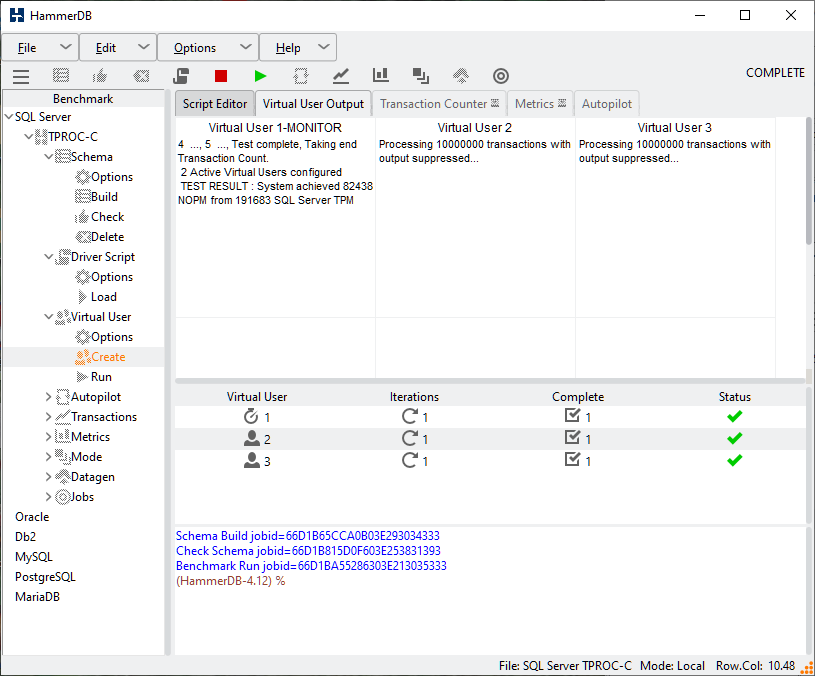Viewport: 815px width, 676px height.
Task: Click the File menu dropdown arrow
Action: tap(65, 47)
